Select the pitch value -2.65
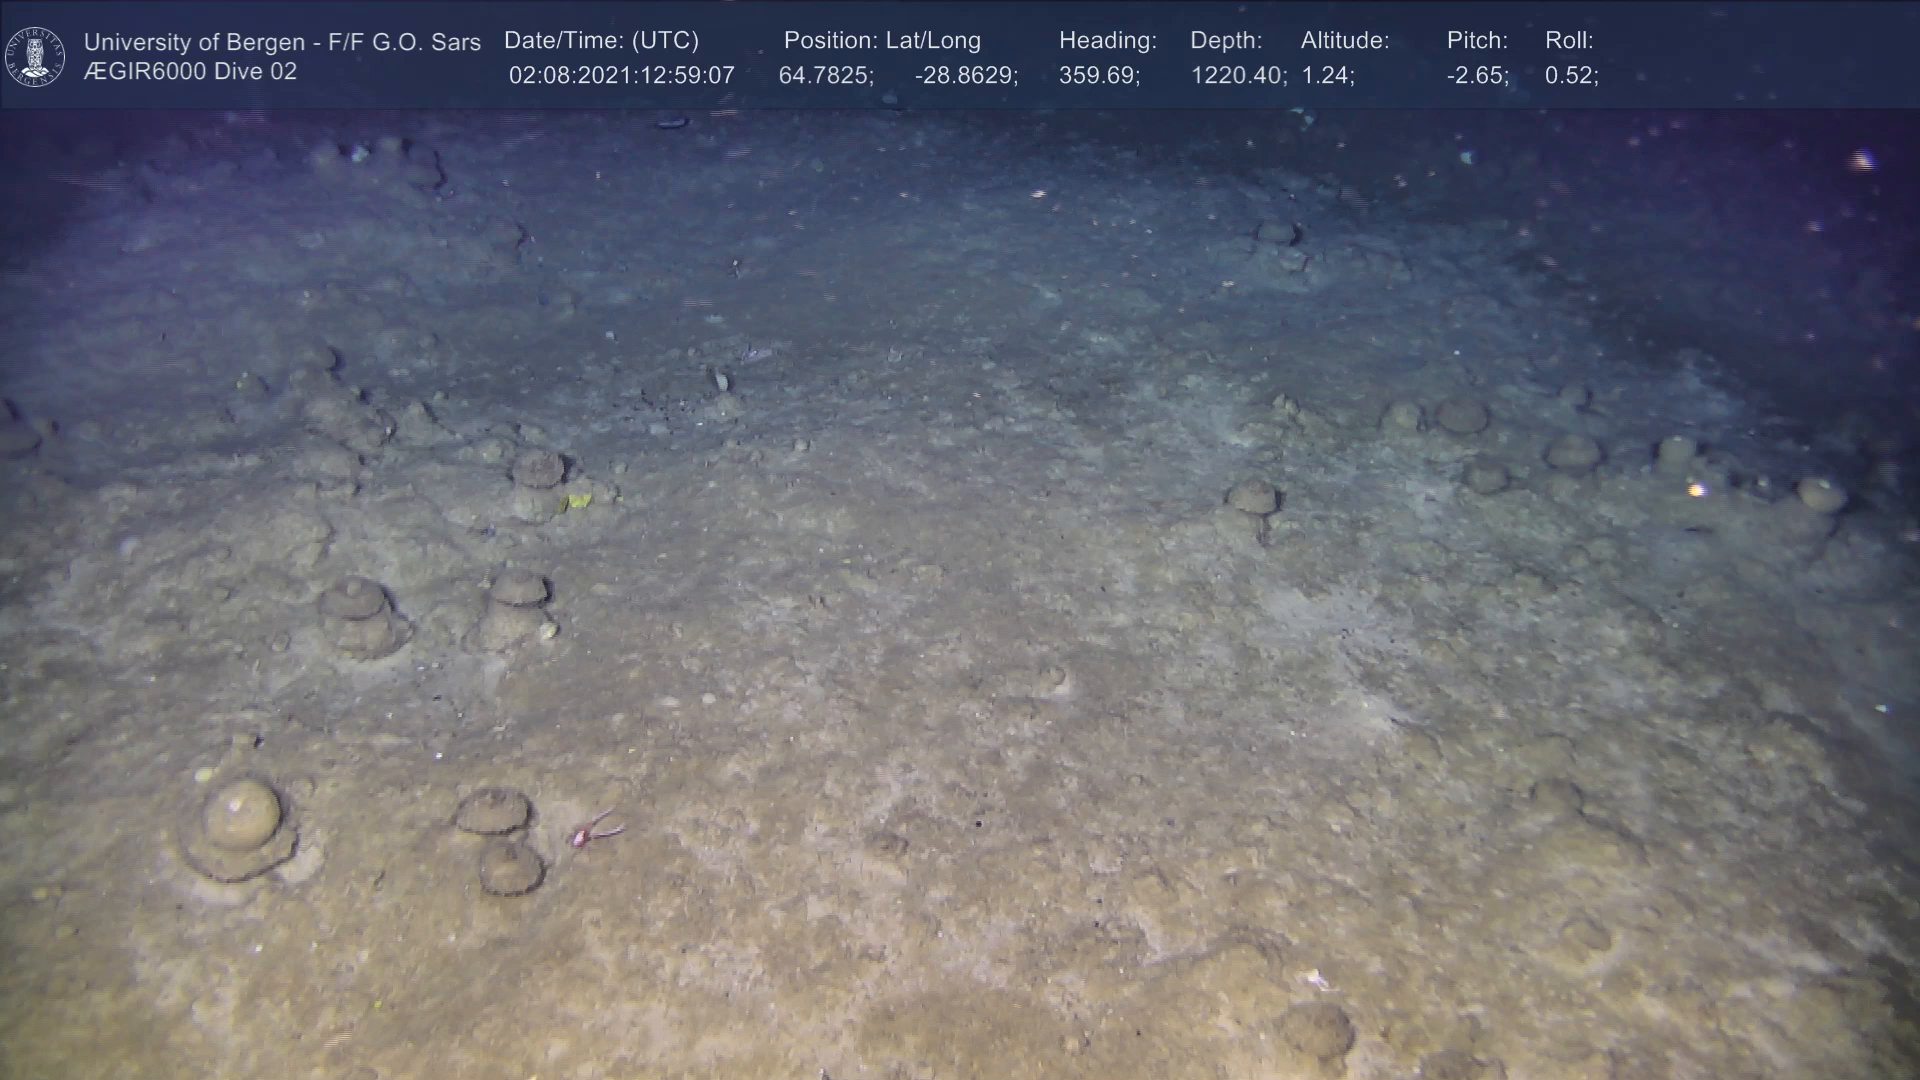The width and height of the screenshot is (1920, 1080). 1477,76
